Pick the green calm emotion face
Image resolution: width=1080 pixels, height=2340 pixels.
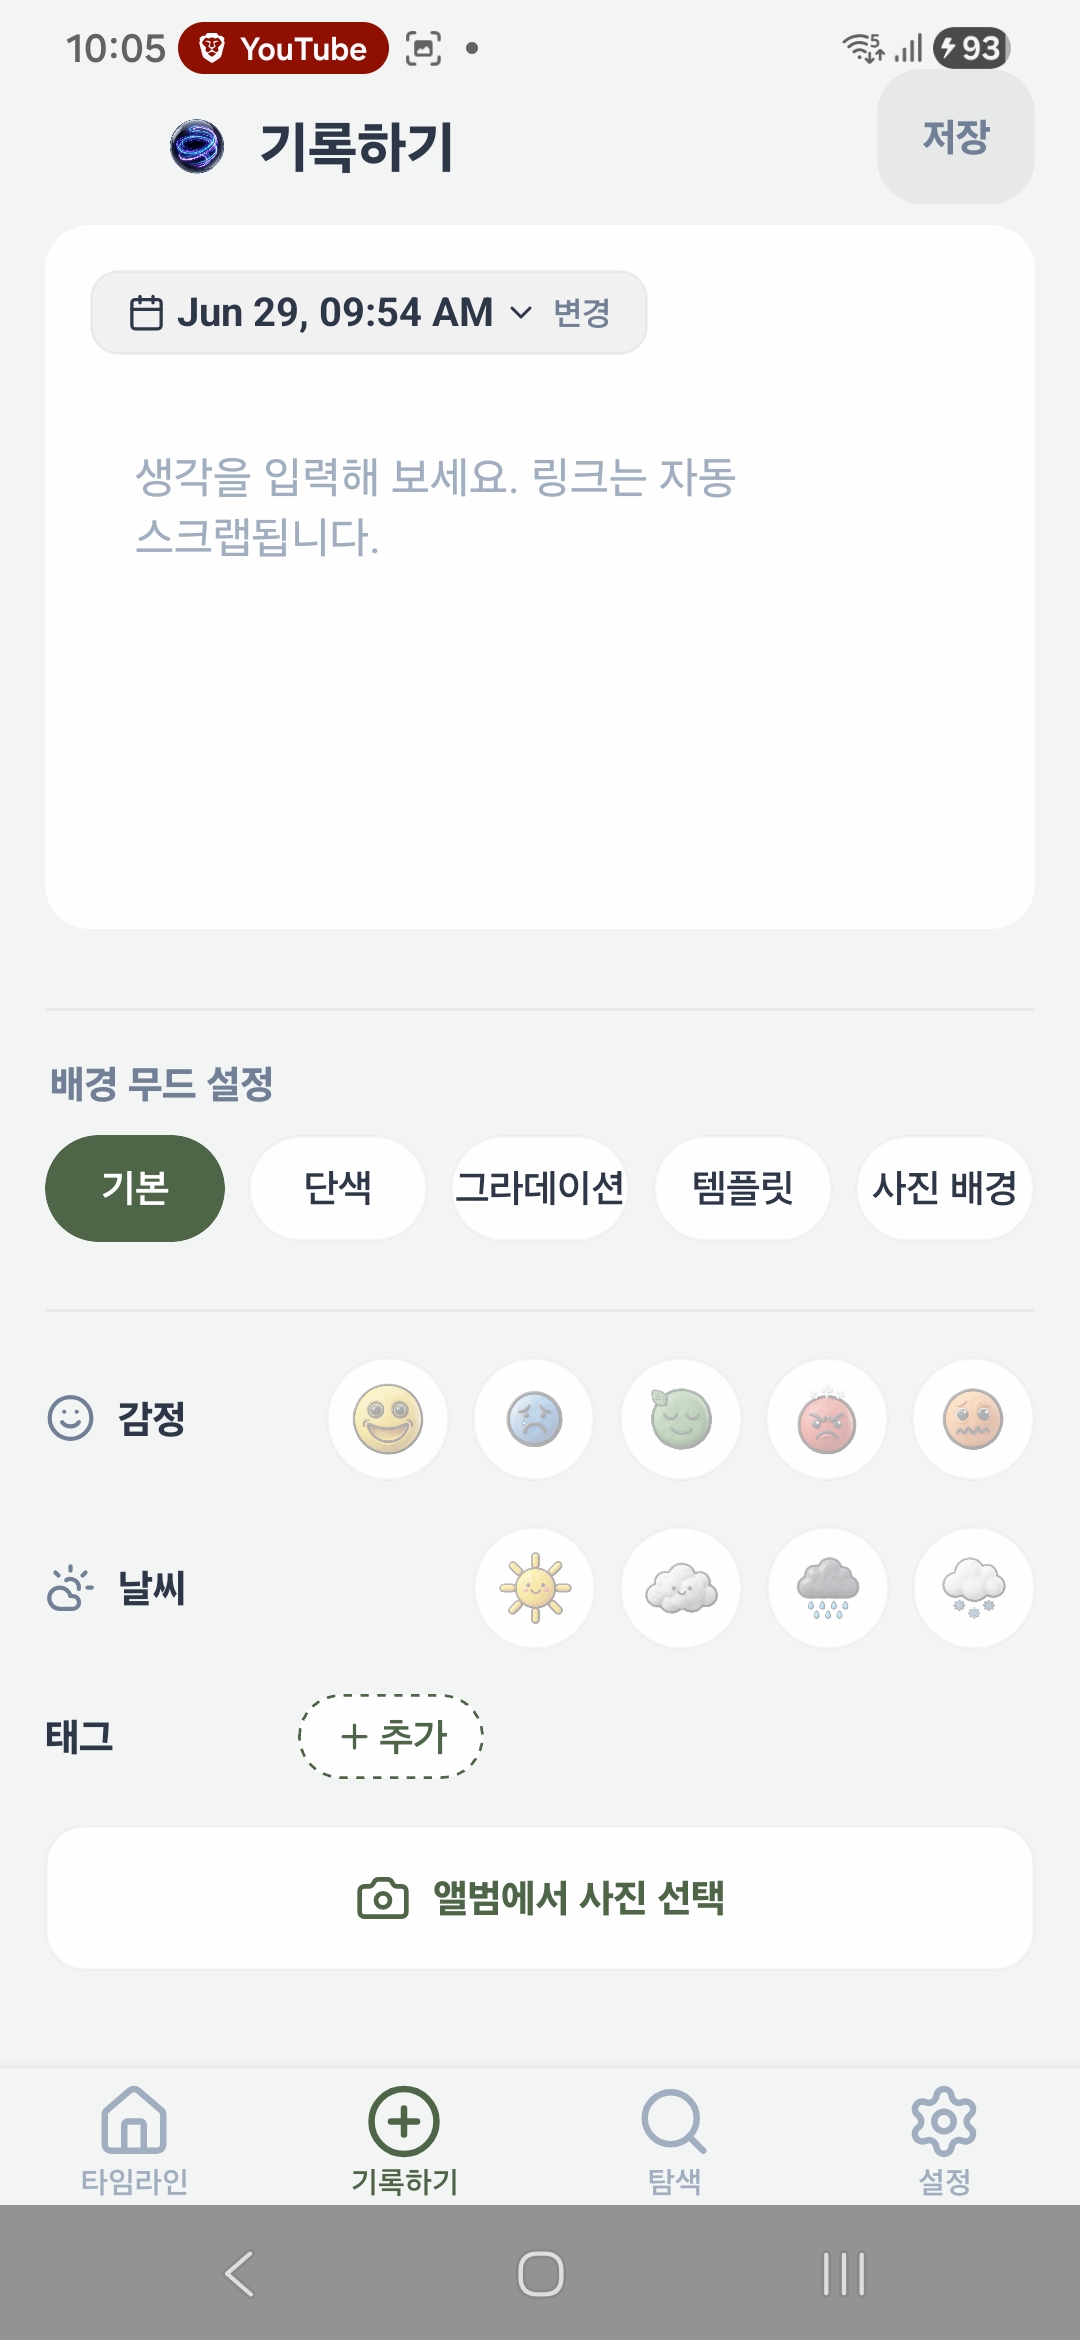[681, 1419]
